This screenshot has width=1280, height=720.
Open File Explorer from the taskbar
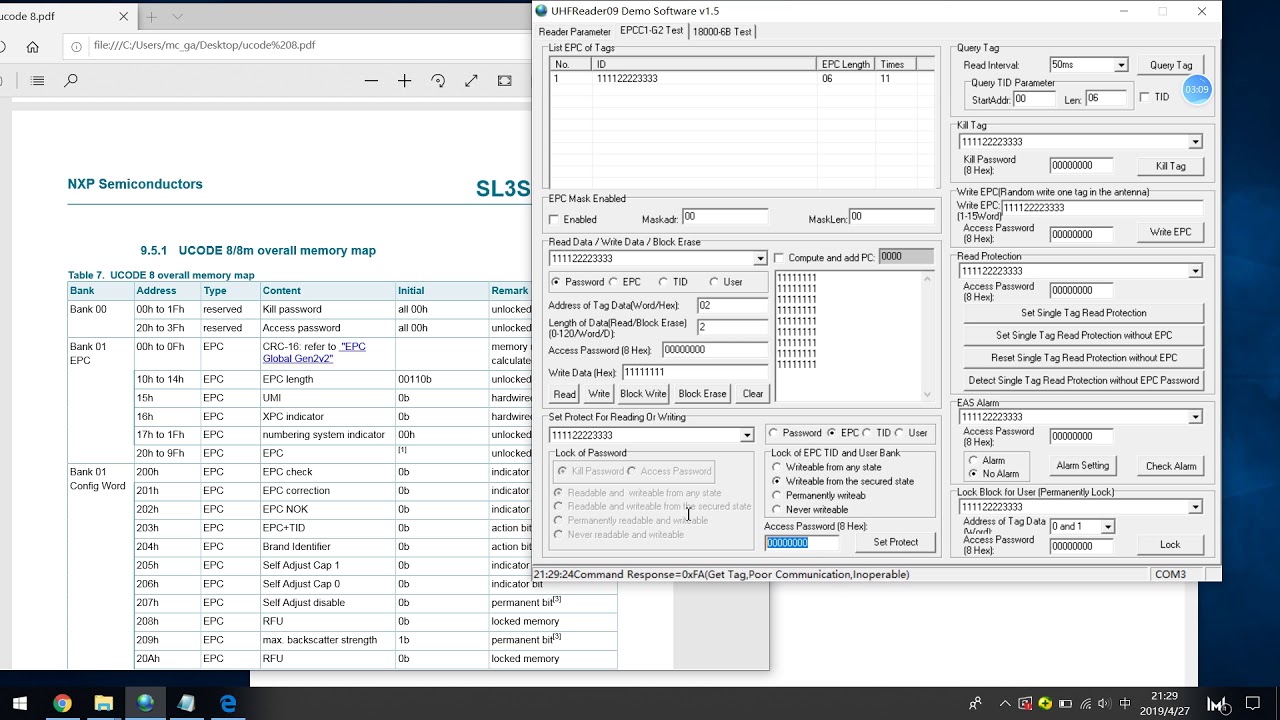coord(104,704)
